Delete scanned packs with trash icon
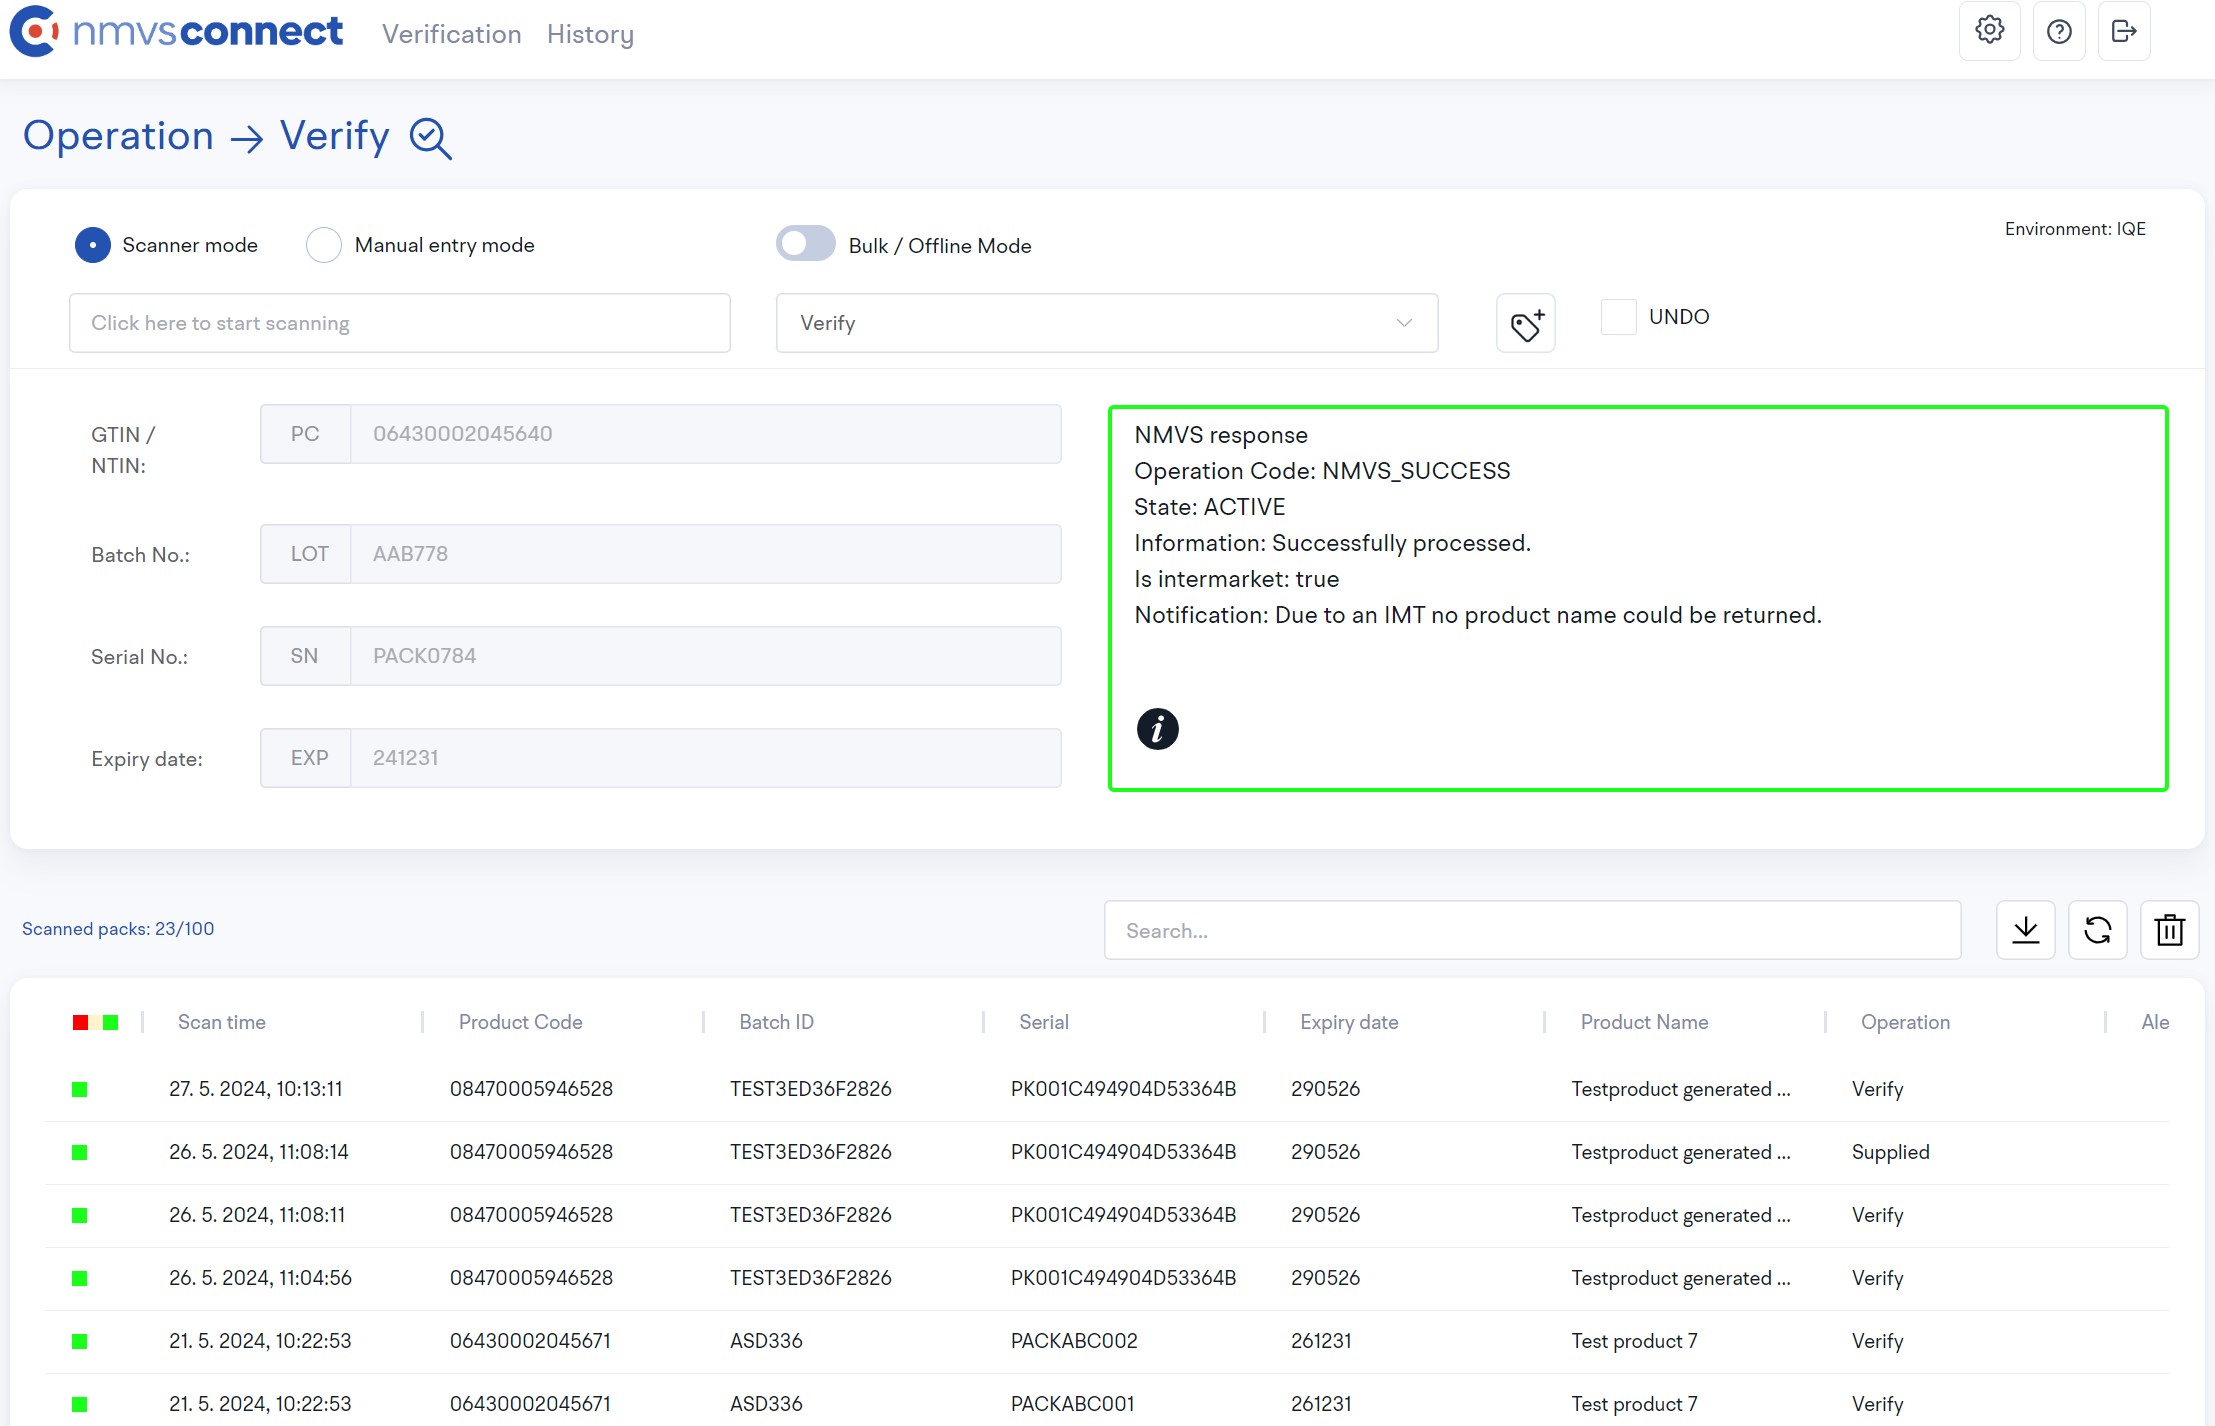This screenshot has height=1426, width=2215. tap(2169, 930)
